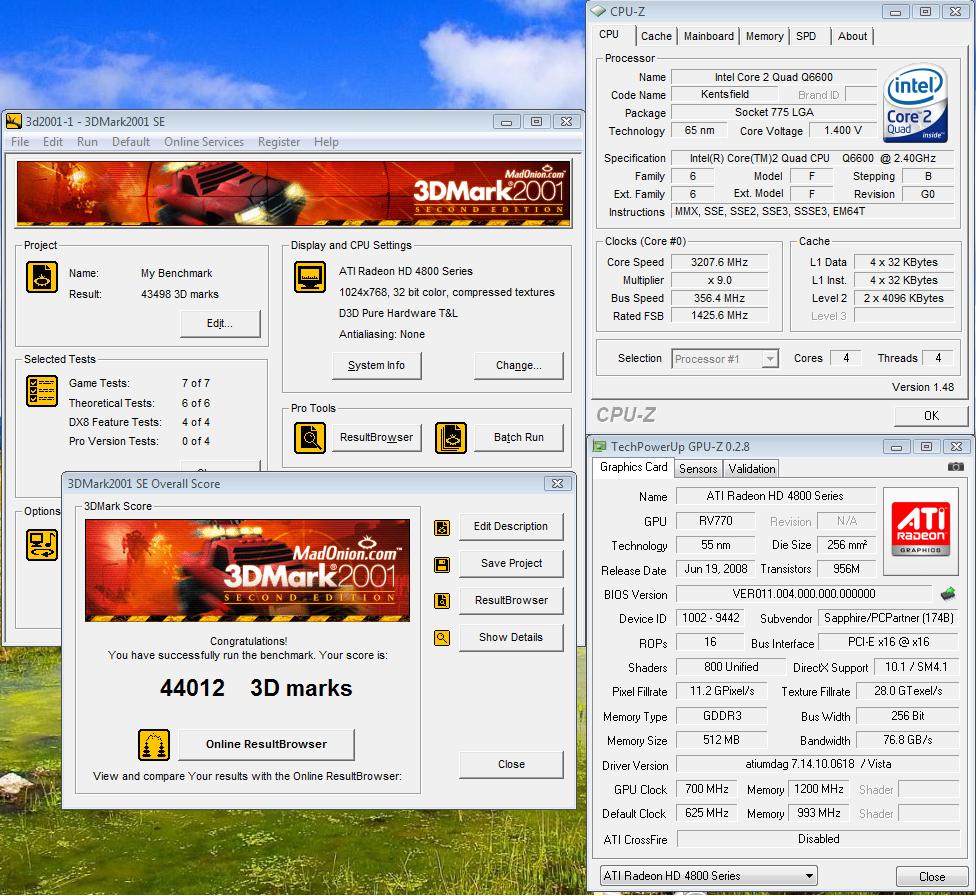Viewport: 976px width, 896px height.
Task: Click the Core Speed value field in CPU-Z
Action: tap(719, 262)
